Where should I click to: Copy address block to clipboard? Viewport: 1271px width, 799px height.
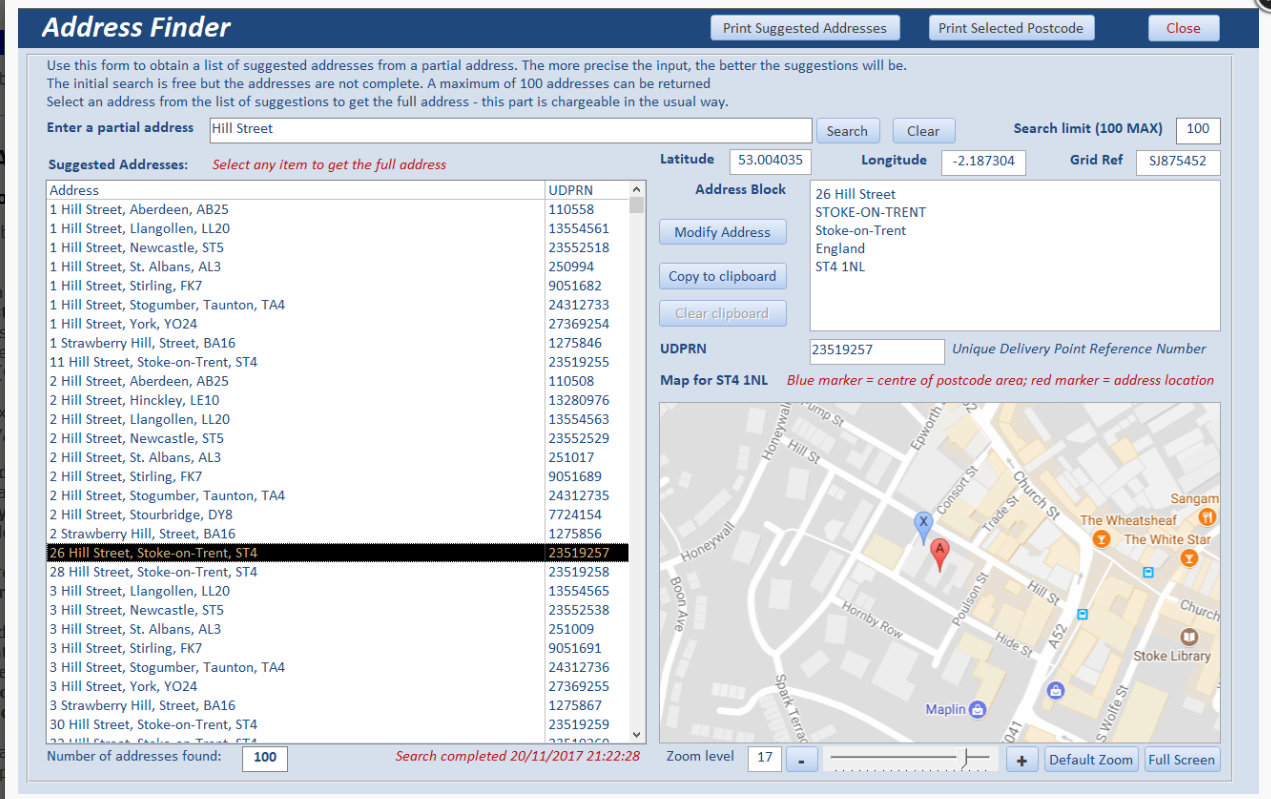pos(722,276)
